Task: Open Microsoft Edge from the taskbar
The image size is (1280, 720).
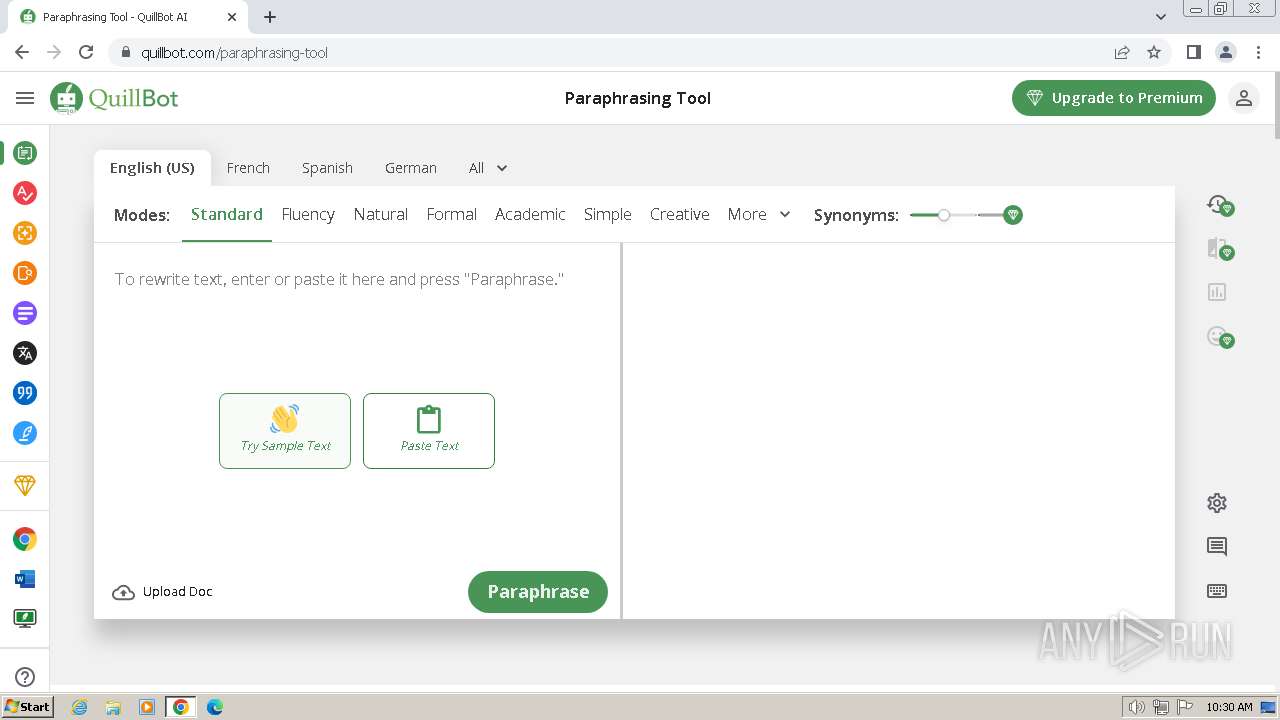Action: click(x=214, y=707)
